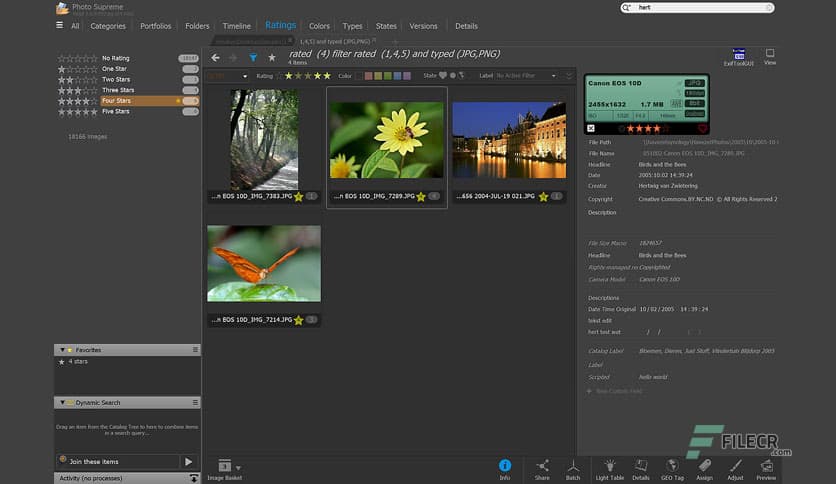Filter by green color swatch

[x=388, y=76]
